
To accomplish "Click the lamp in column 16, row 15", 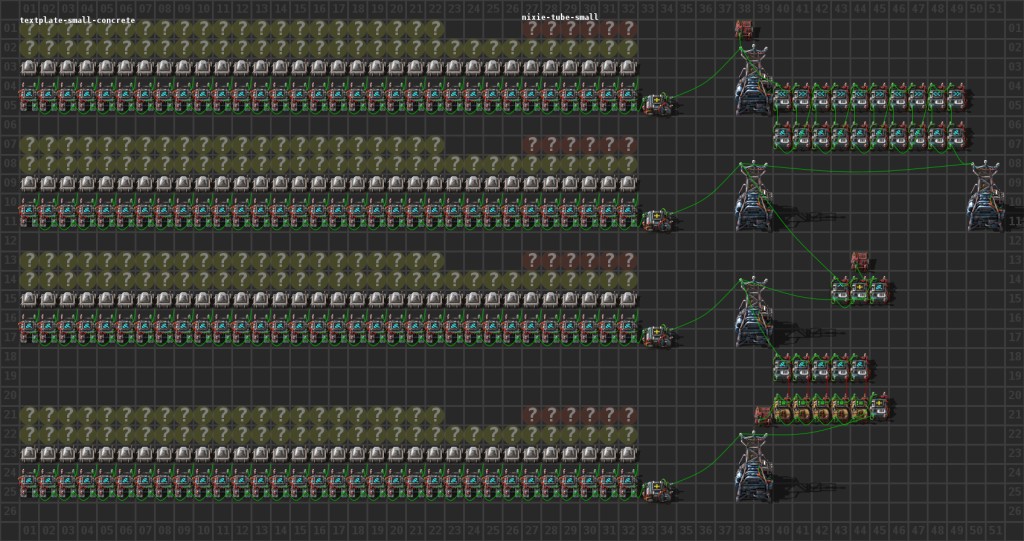I will [319, 299].
